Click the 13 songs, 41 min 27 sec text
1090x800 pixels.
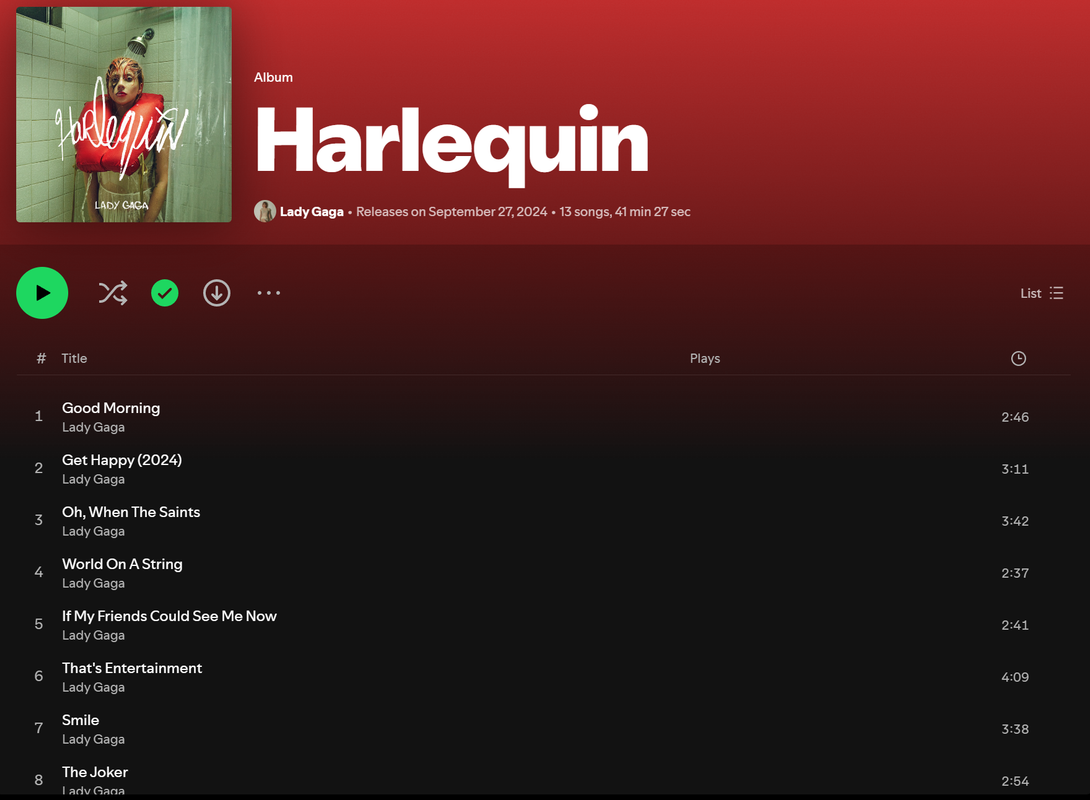coord(625,211)
